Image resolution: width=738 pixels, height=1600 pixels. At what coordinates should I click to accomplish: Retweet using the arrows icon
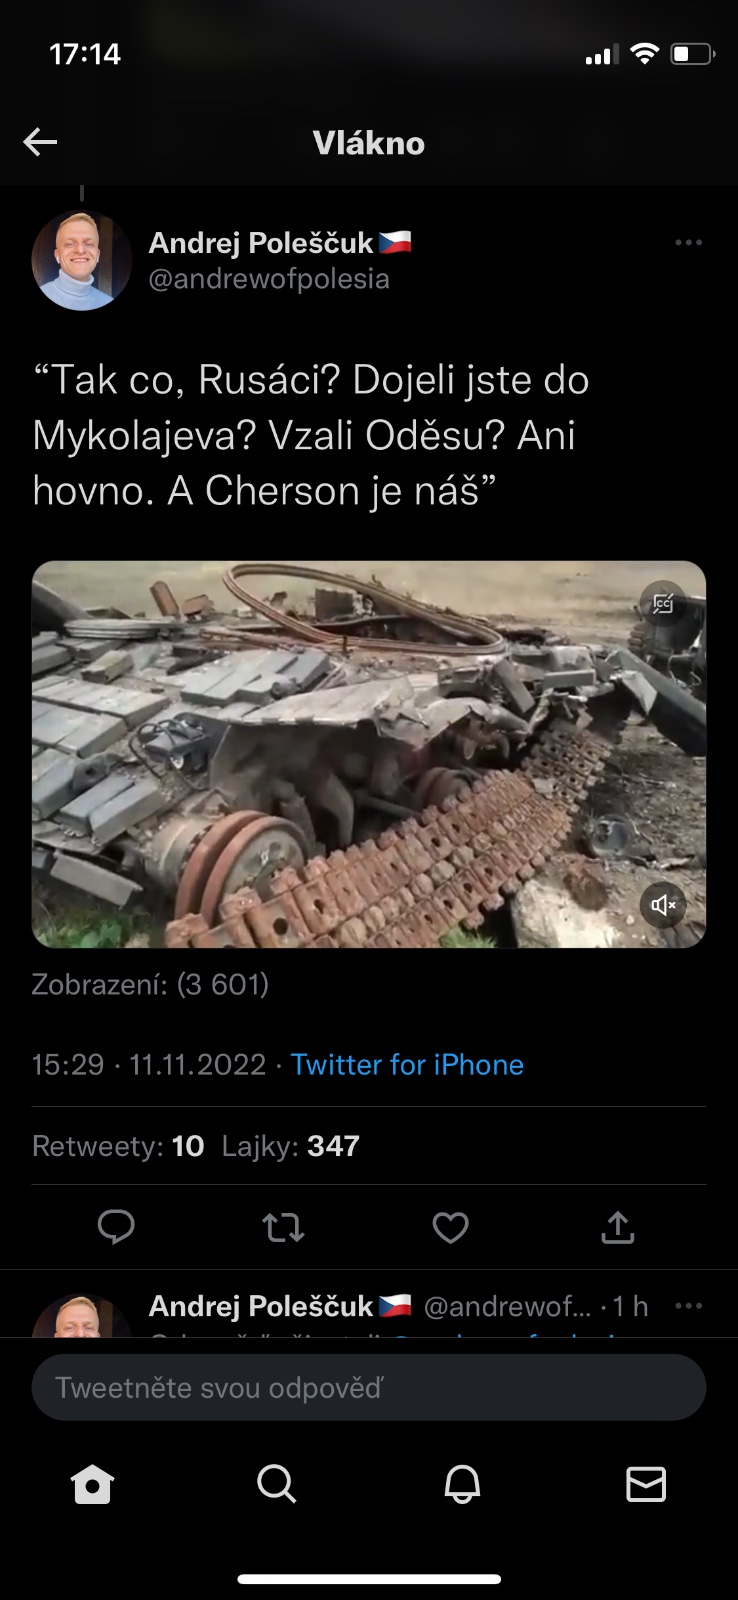click(x=283, y=1227)
